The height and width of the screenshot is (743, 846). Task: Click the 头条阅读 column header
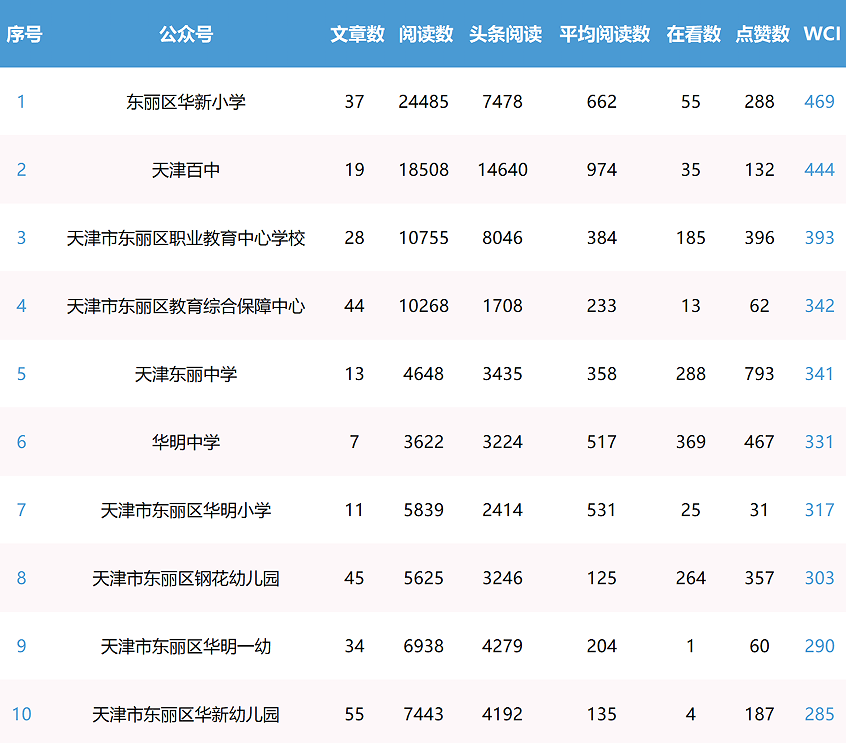(506, 34)
